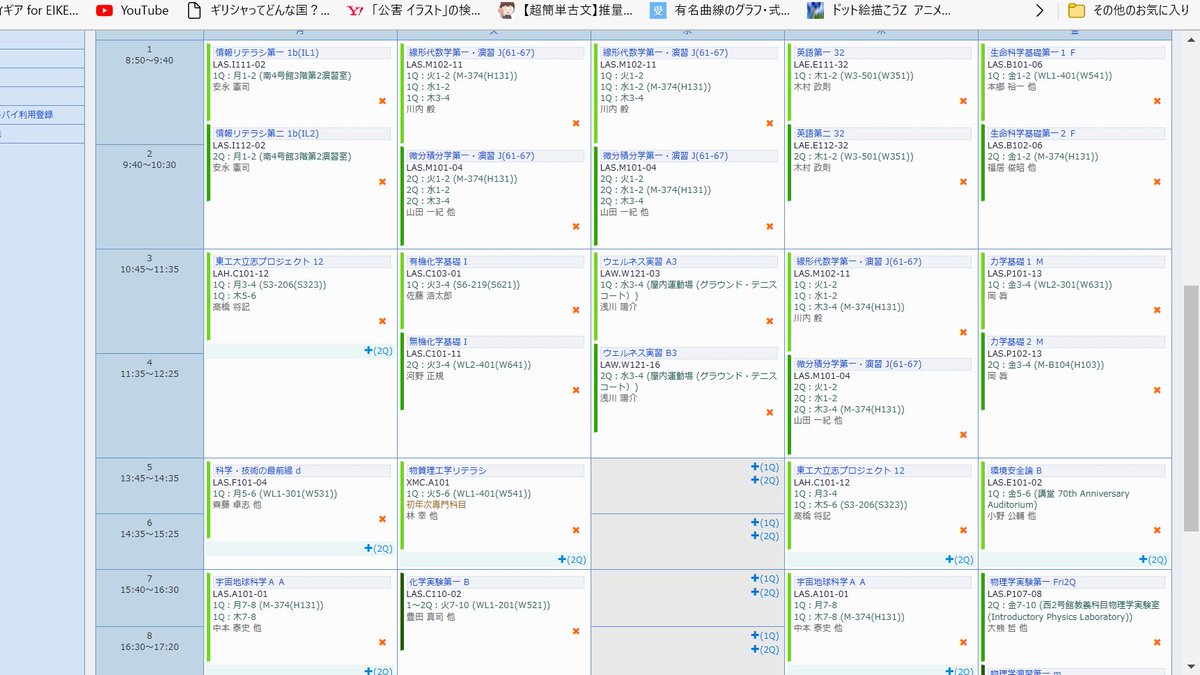Delete the 英語第一 32 entry via X icon
The width and height of the screenshot is (1200, 675).
click(x=963, y=101)
